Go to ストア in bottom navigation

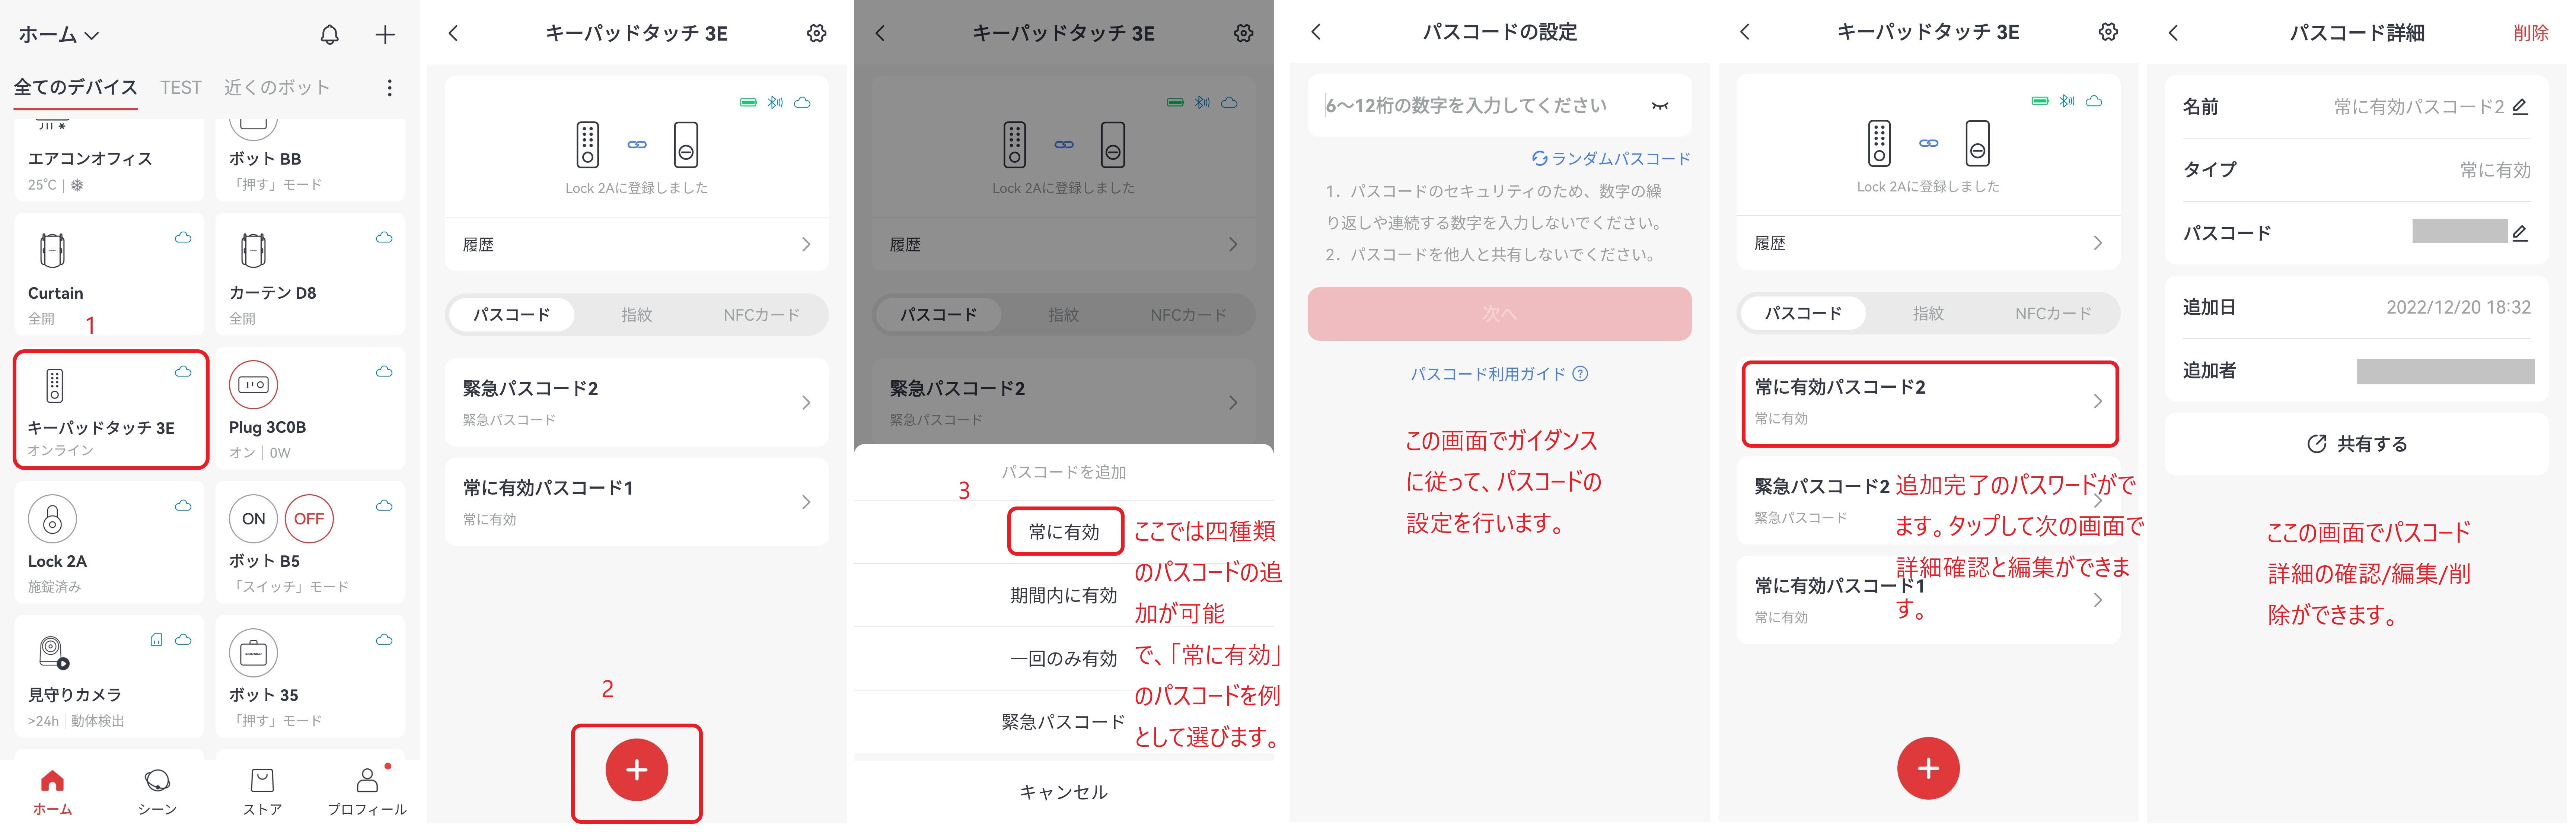click(x=262, y=792)
